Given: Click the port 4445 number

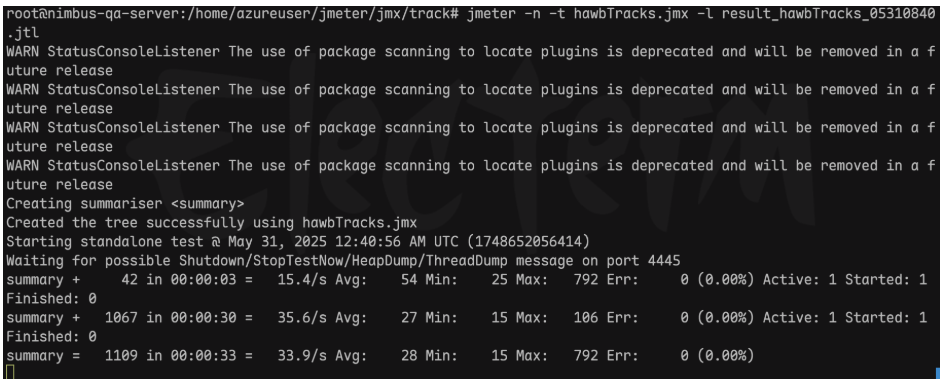Looking at the screenshot, I should tap(664, 261).
